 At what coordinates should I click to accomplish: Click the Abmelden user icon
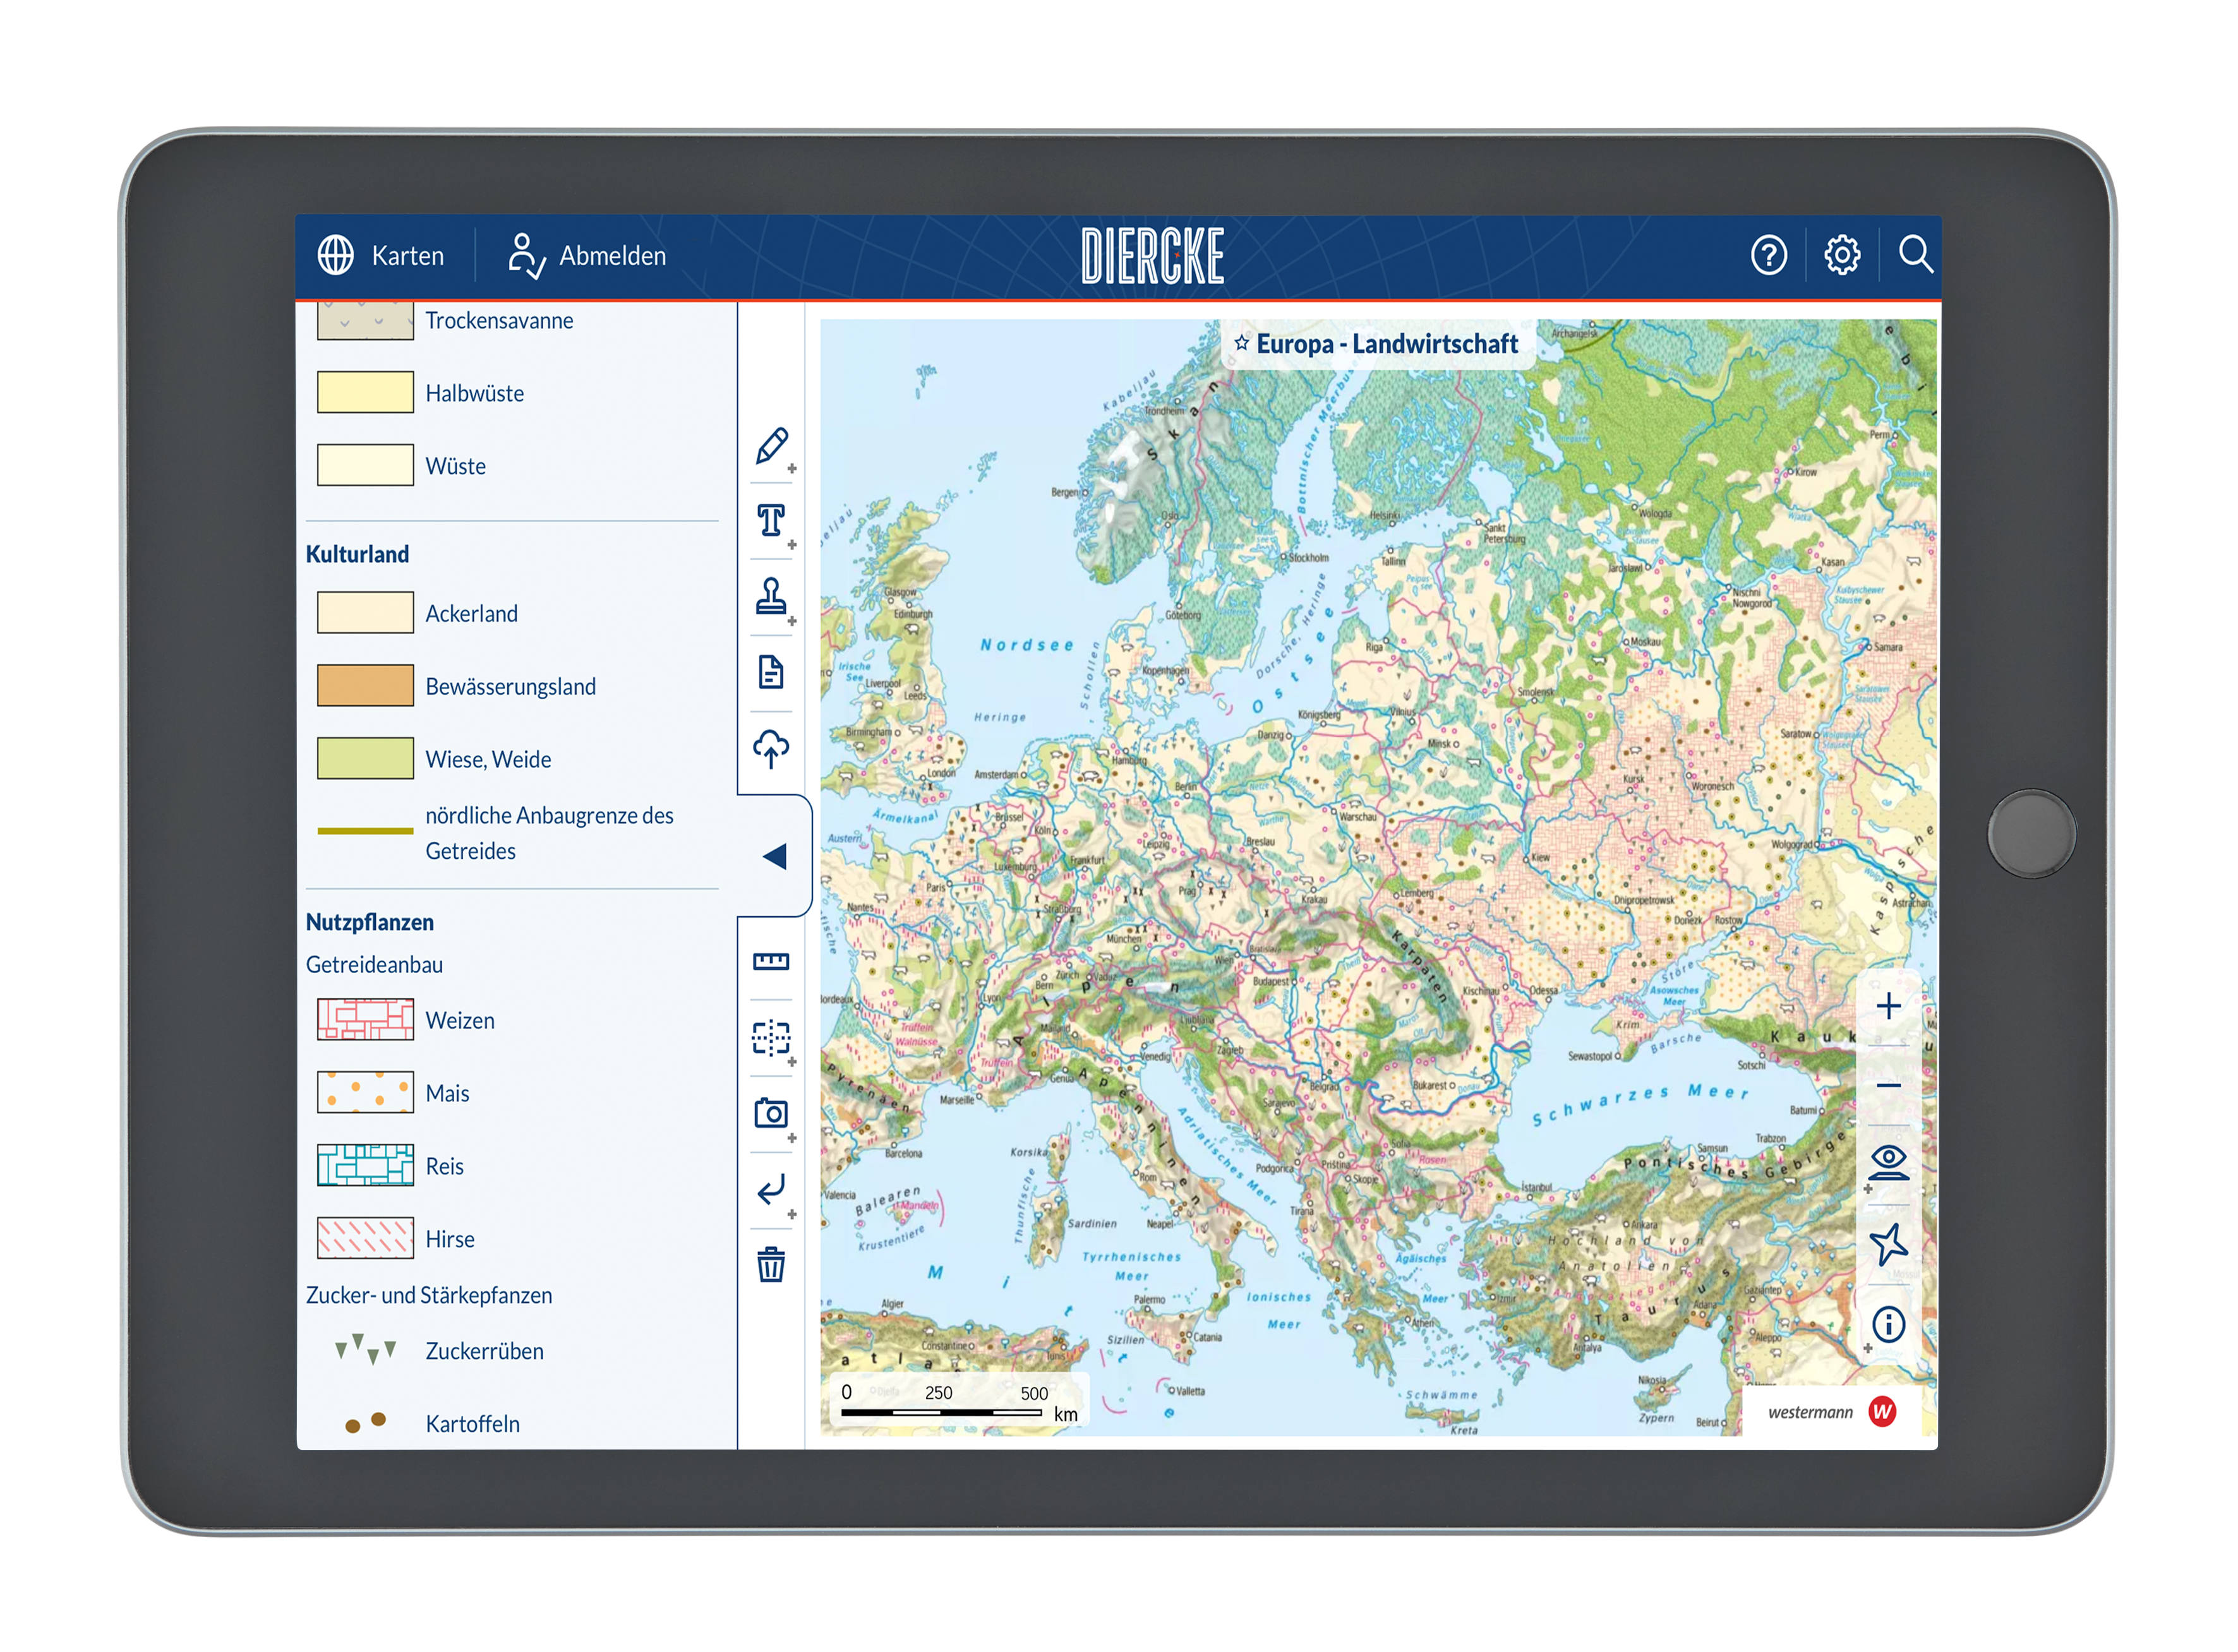pyautogui.click(x=526, y=255)
